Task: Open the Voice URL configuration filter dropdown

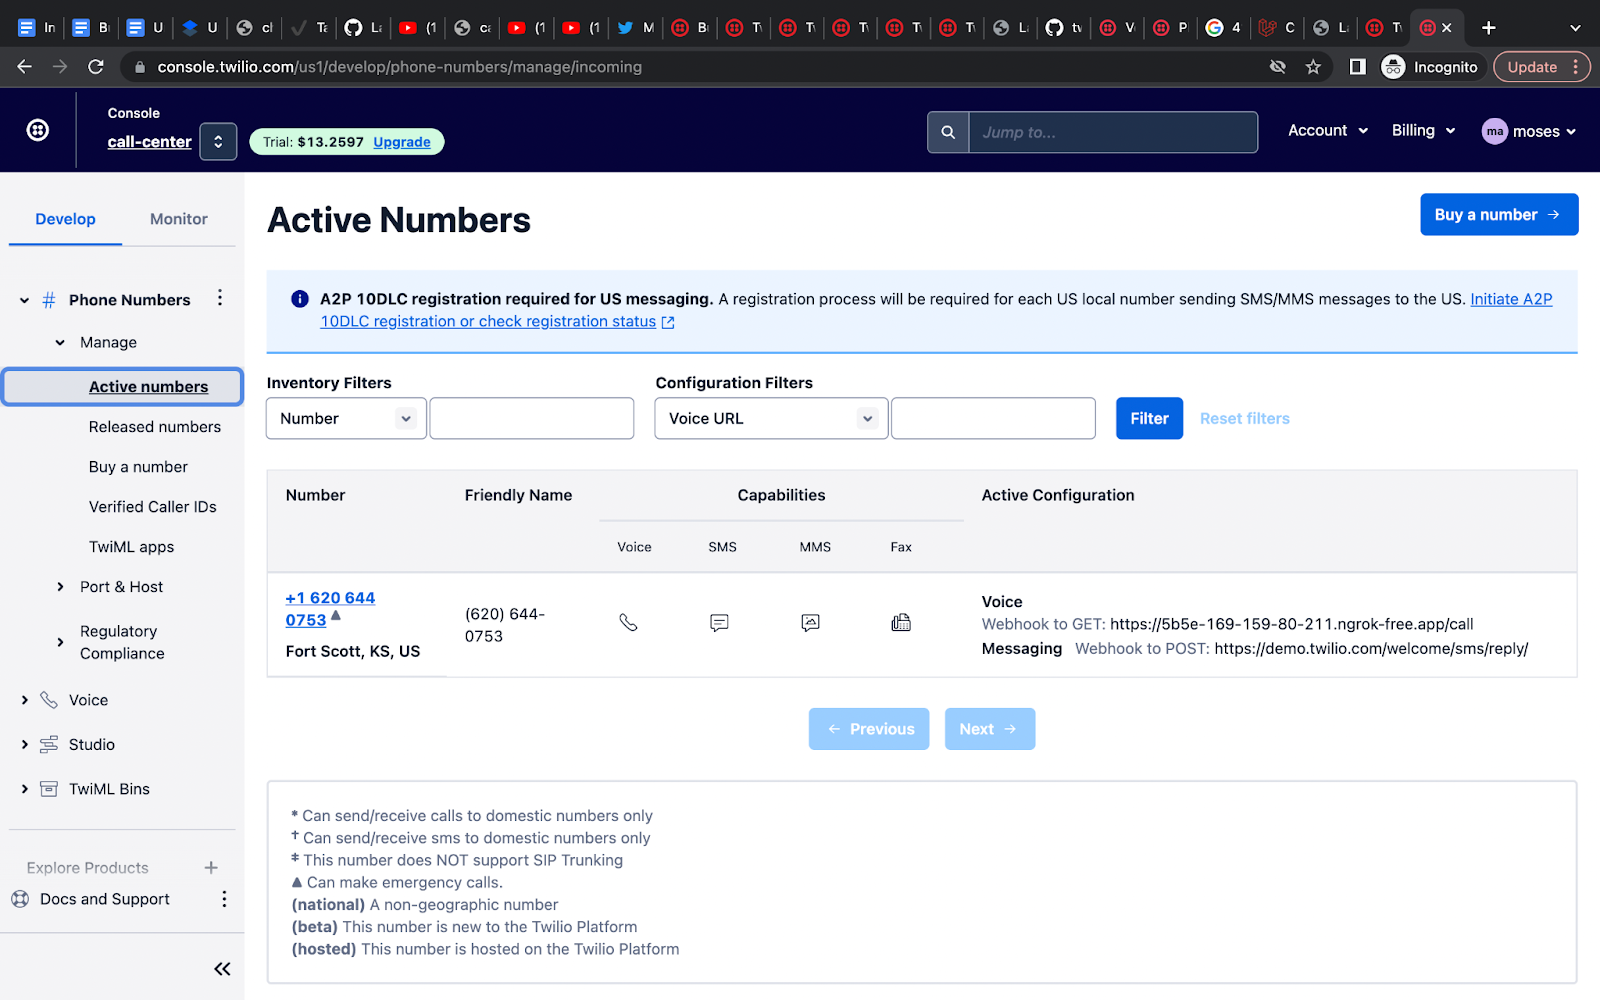Action: 771,419
